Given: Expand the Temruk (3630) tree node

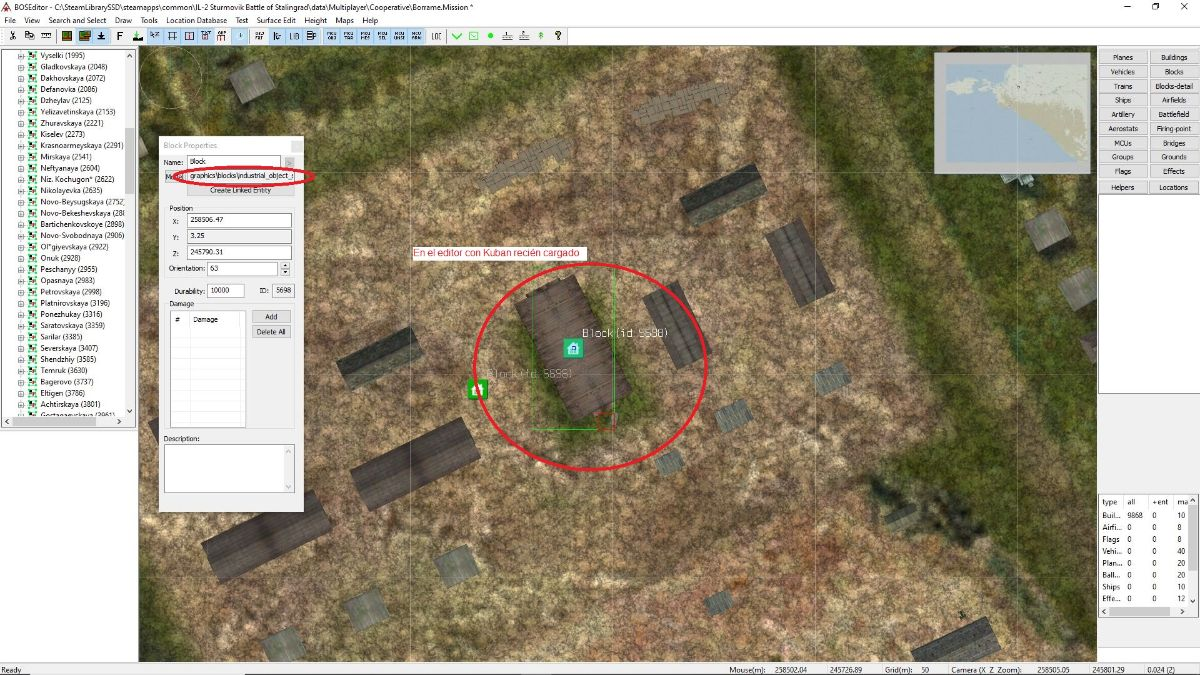Looking at the screenshot, I should pos(22,370).
